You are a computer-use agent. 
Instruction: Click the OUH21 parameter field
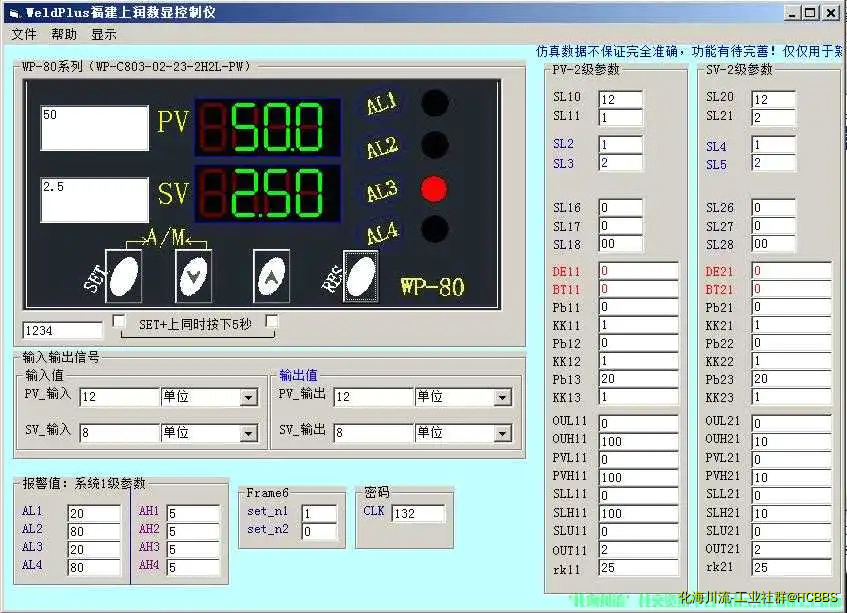(x=791, y=441)
